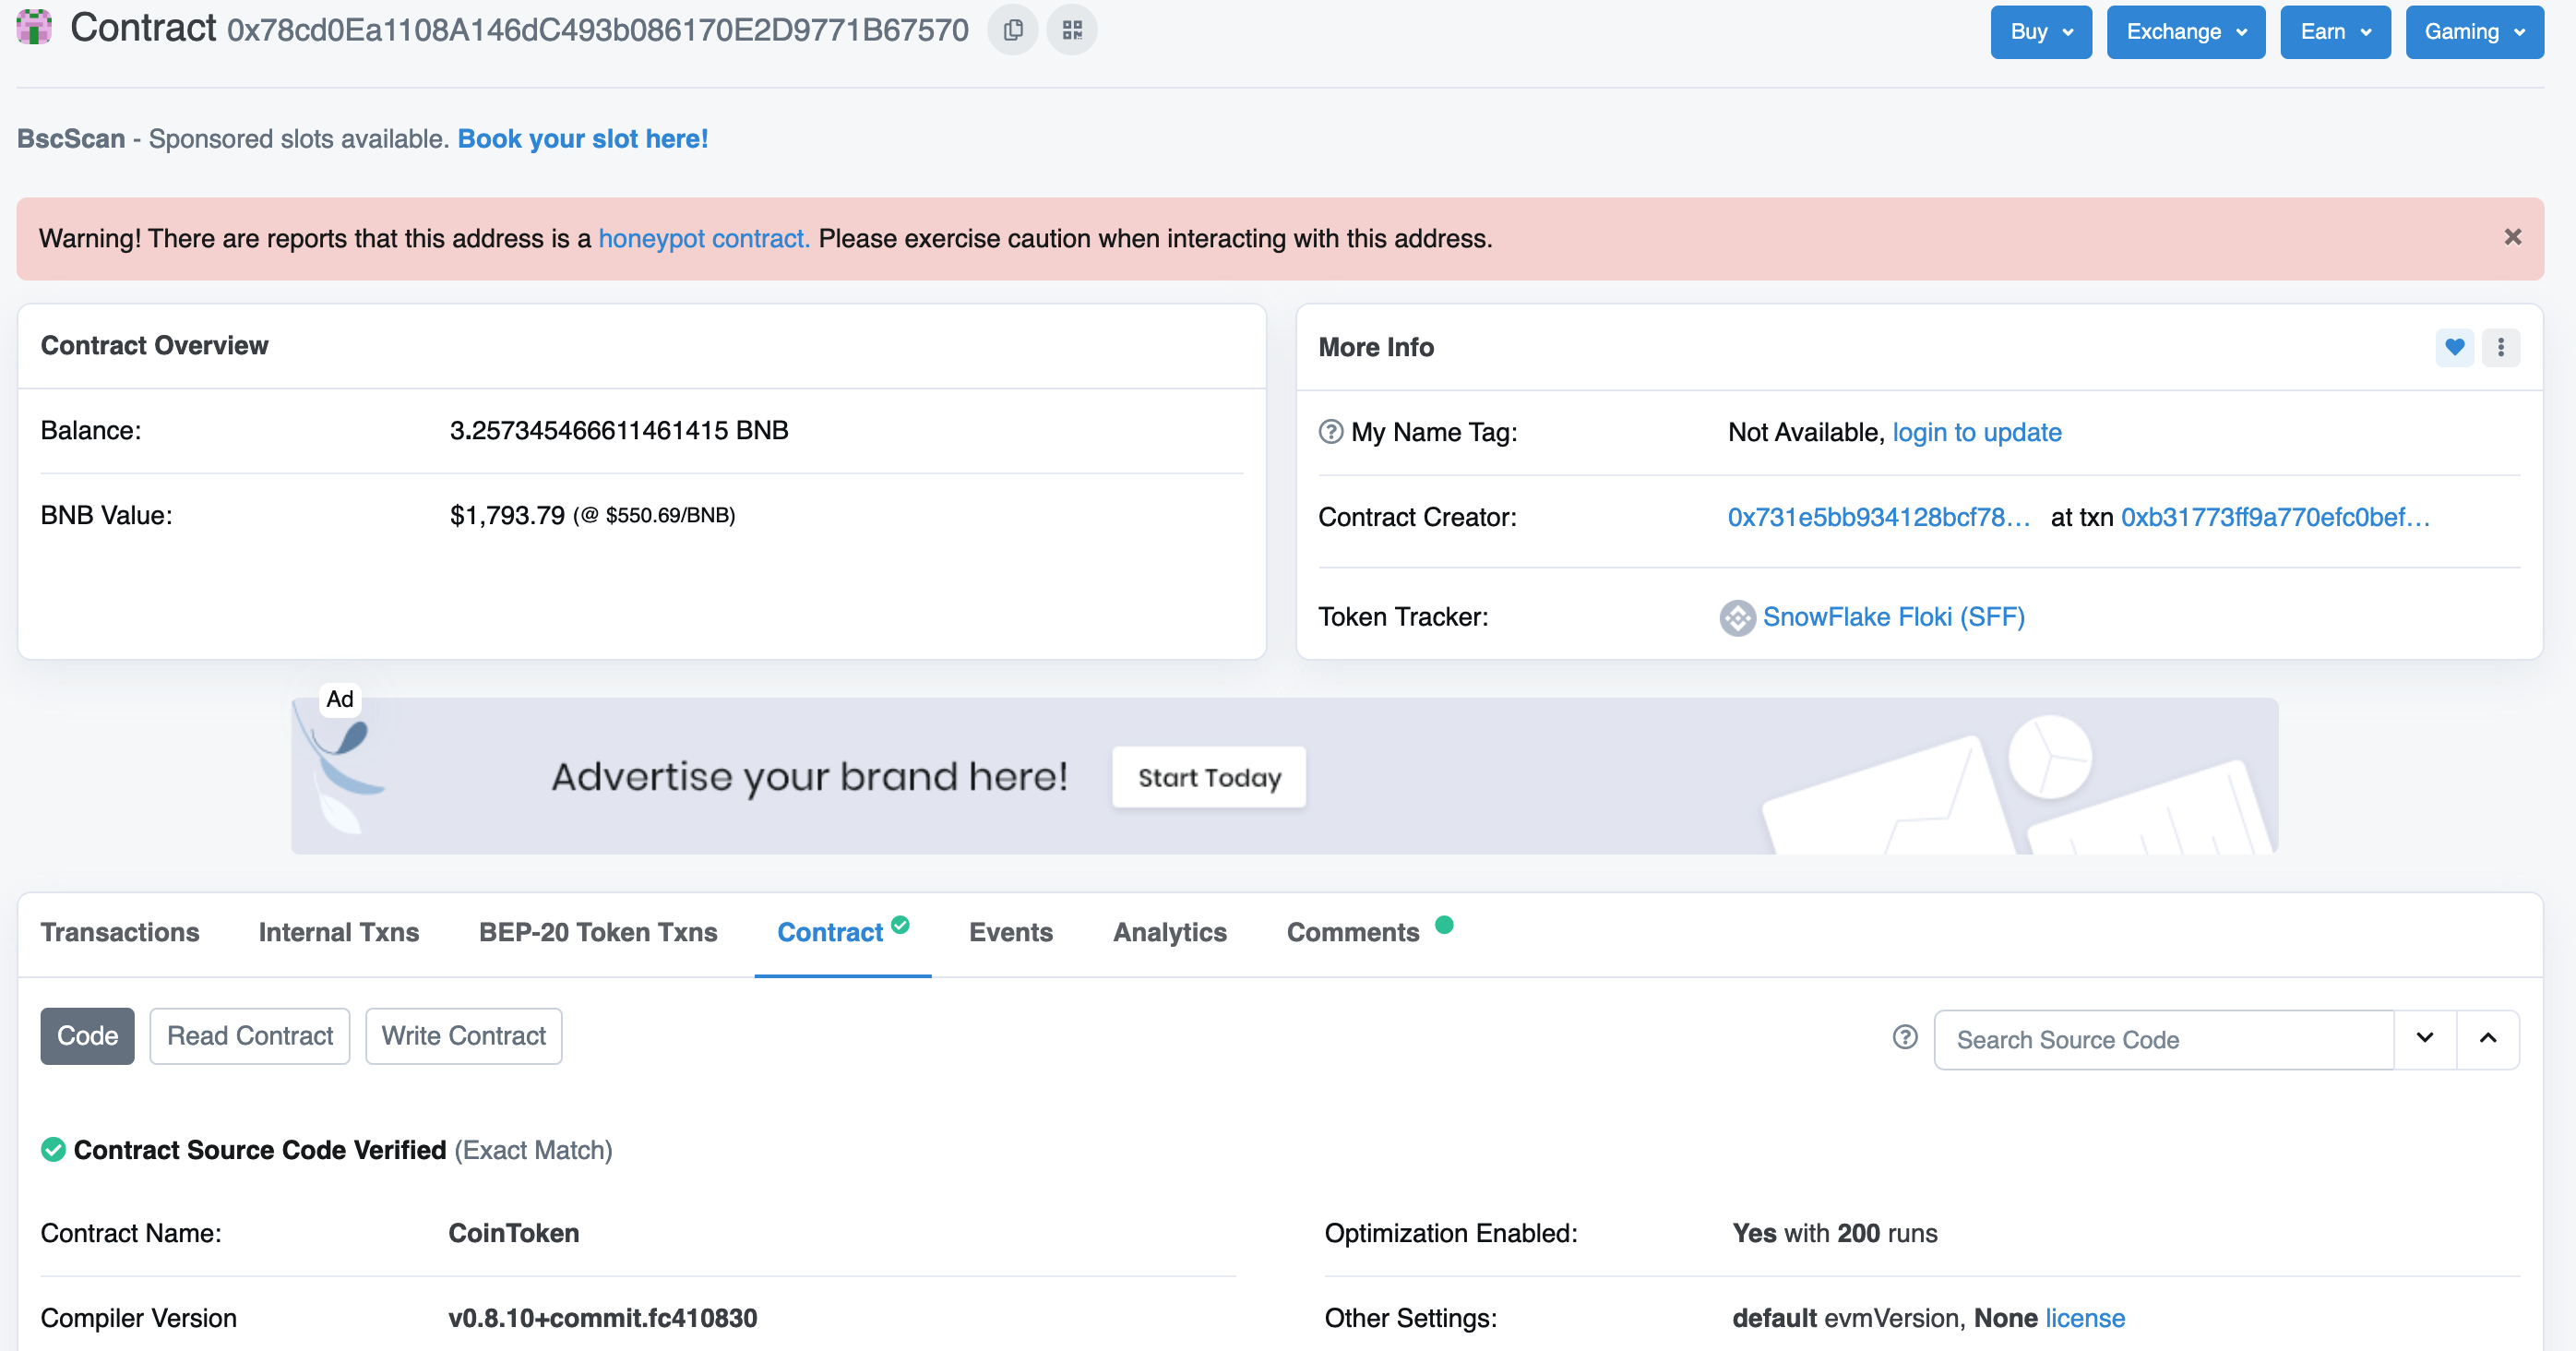Open the three-dot More Info menu
The width and height of the screenshot is (2576, 1351).
click(x=2501, y=347)
